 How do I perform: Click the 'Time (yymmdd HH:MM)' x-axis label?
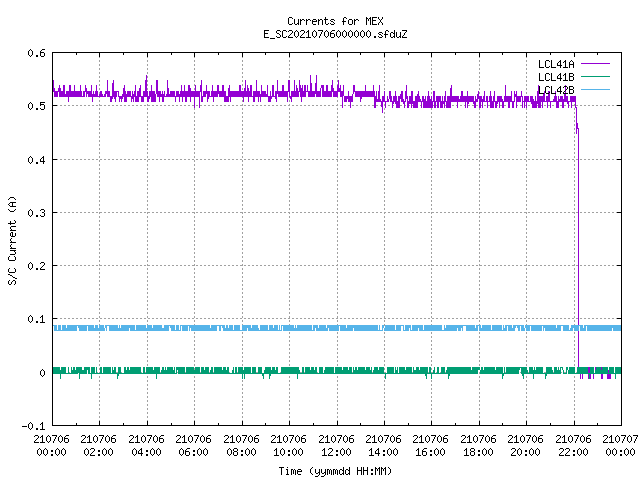click(x=335, y=471)
